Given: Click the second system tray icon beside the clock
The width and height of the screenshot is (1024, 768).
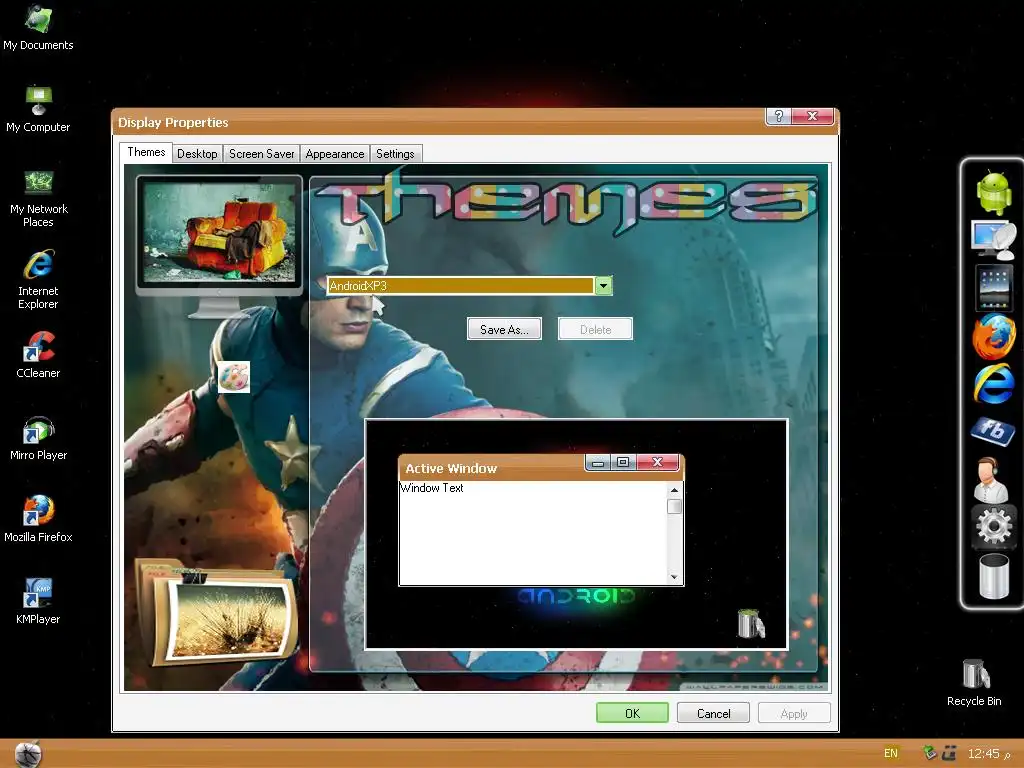Looking at the screenshot, I should tap(949, 753).
